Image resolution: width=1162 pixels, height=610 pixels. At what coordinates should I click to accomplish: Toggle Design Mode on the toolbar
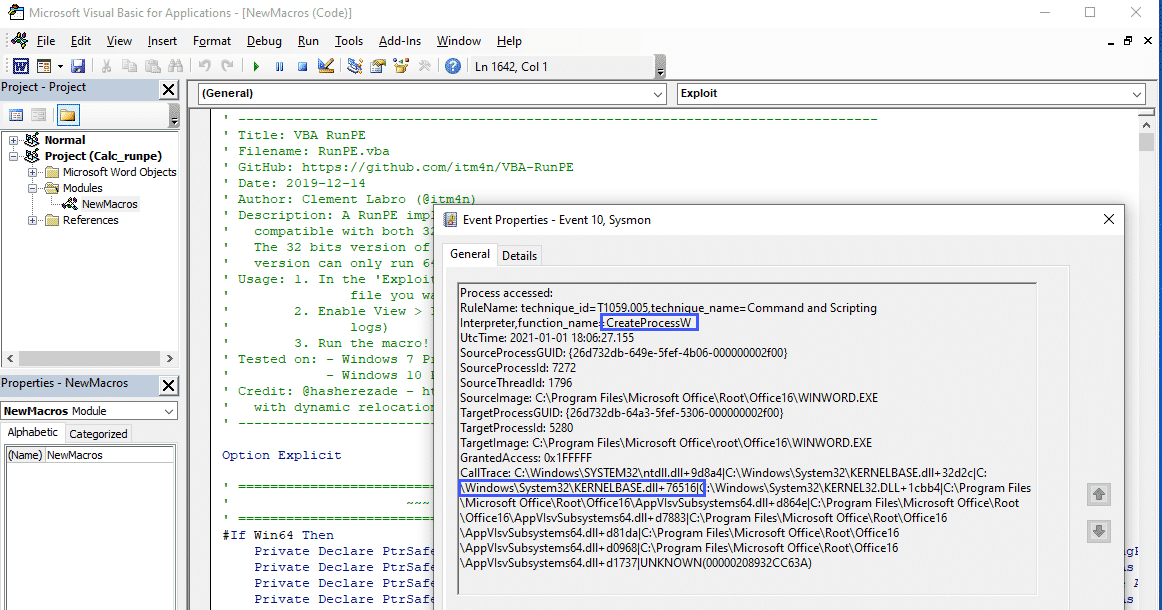[327, 65]
